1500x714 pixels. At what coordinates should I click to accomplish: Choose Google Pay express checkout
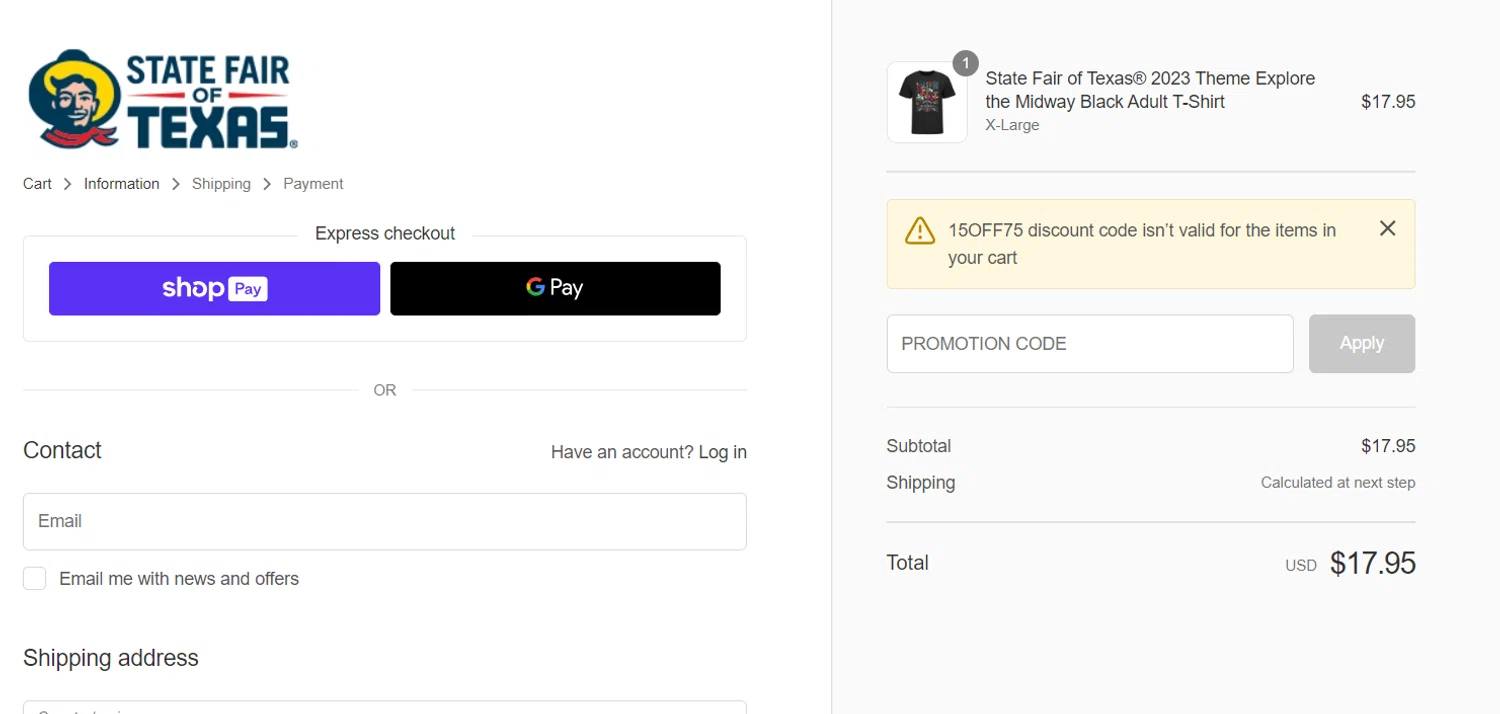coord(555,289)
